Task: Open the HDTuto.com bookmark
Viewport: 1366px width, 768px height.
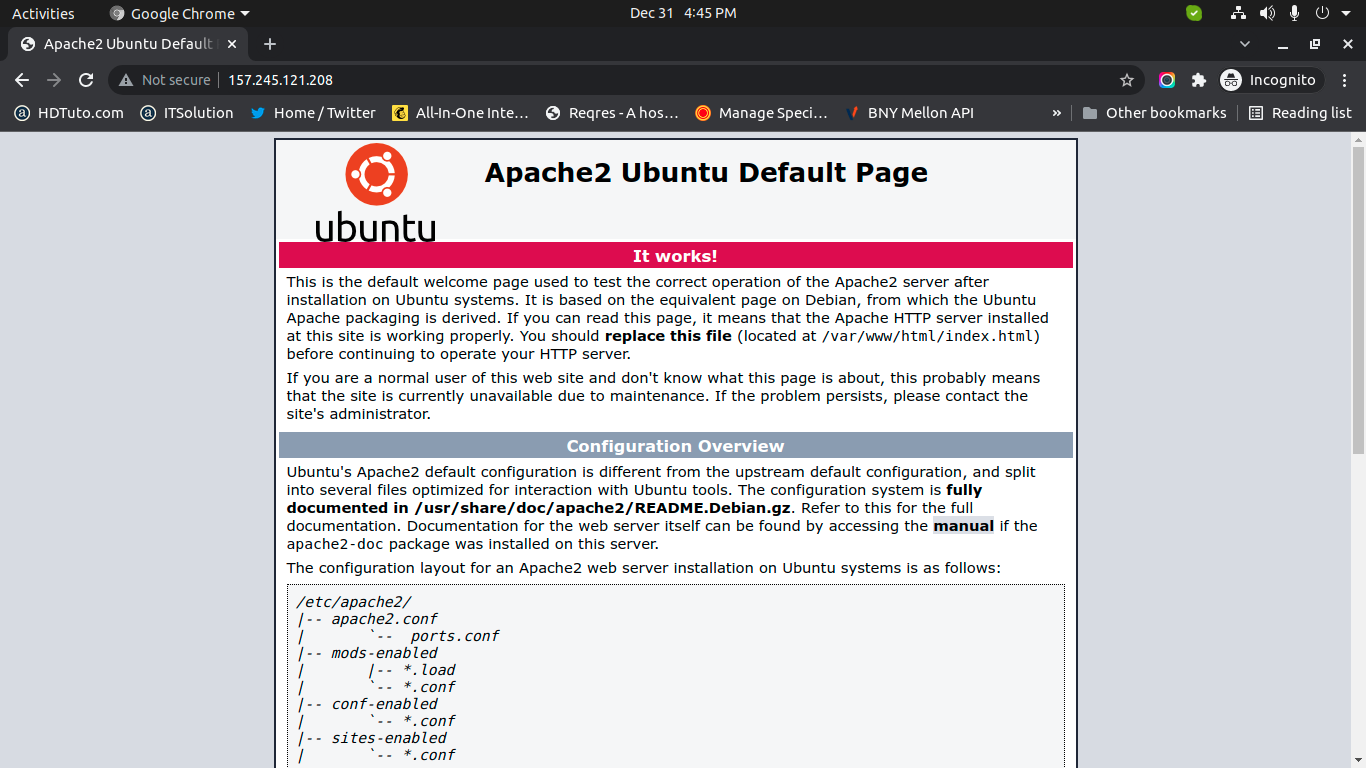Action: tap(69, 113)
